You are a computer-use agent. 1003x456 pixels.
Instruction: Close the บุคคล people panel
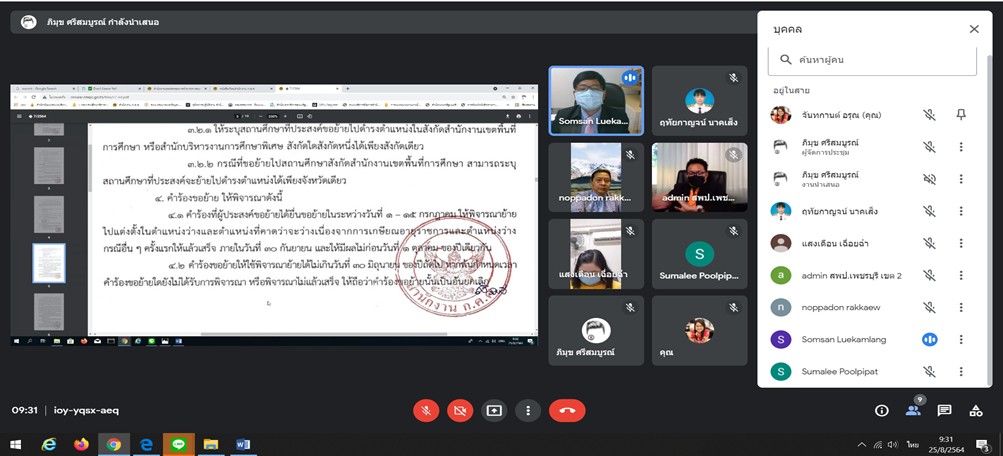[974, 29]
